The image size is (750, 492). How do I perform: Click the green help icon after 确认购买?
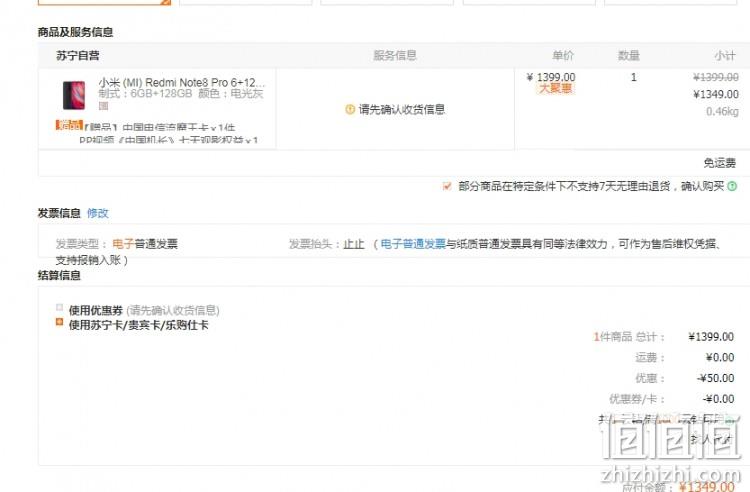coord(732,186)
